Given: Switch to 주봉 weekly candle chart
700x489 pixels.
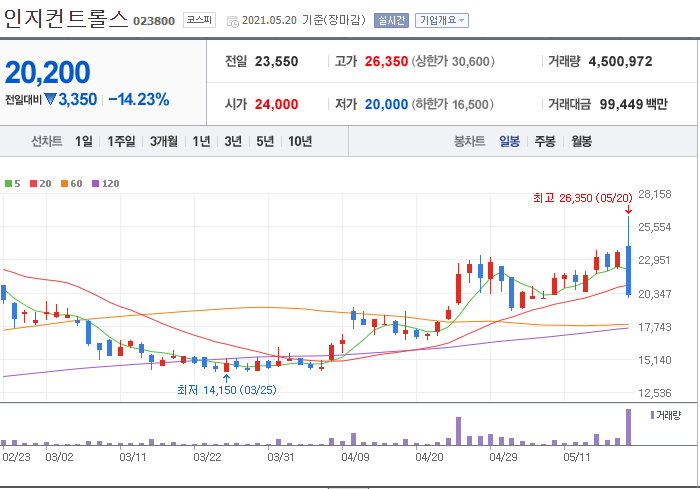Looking at the screenshot, I should (545, 142).
